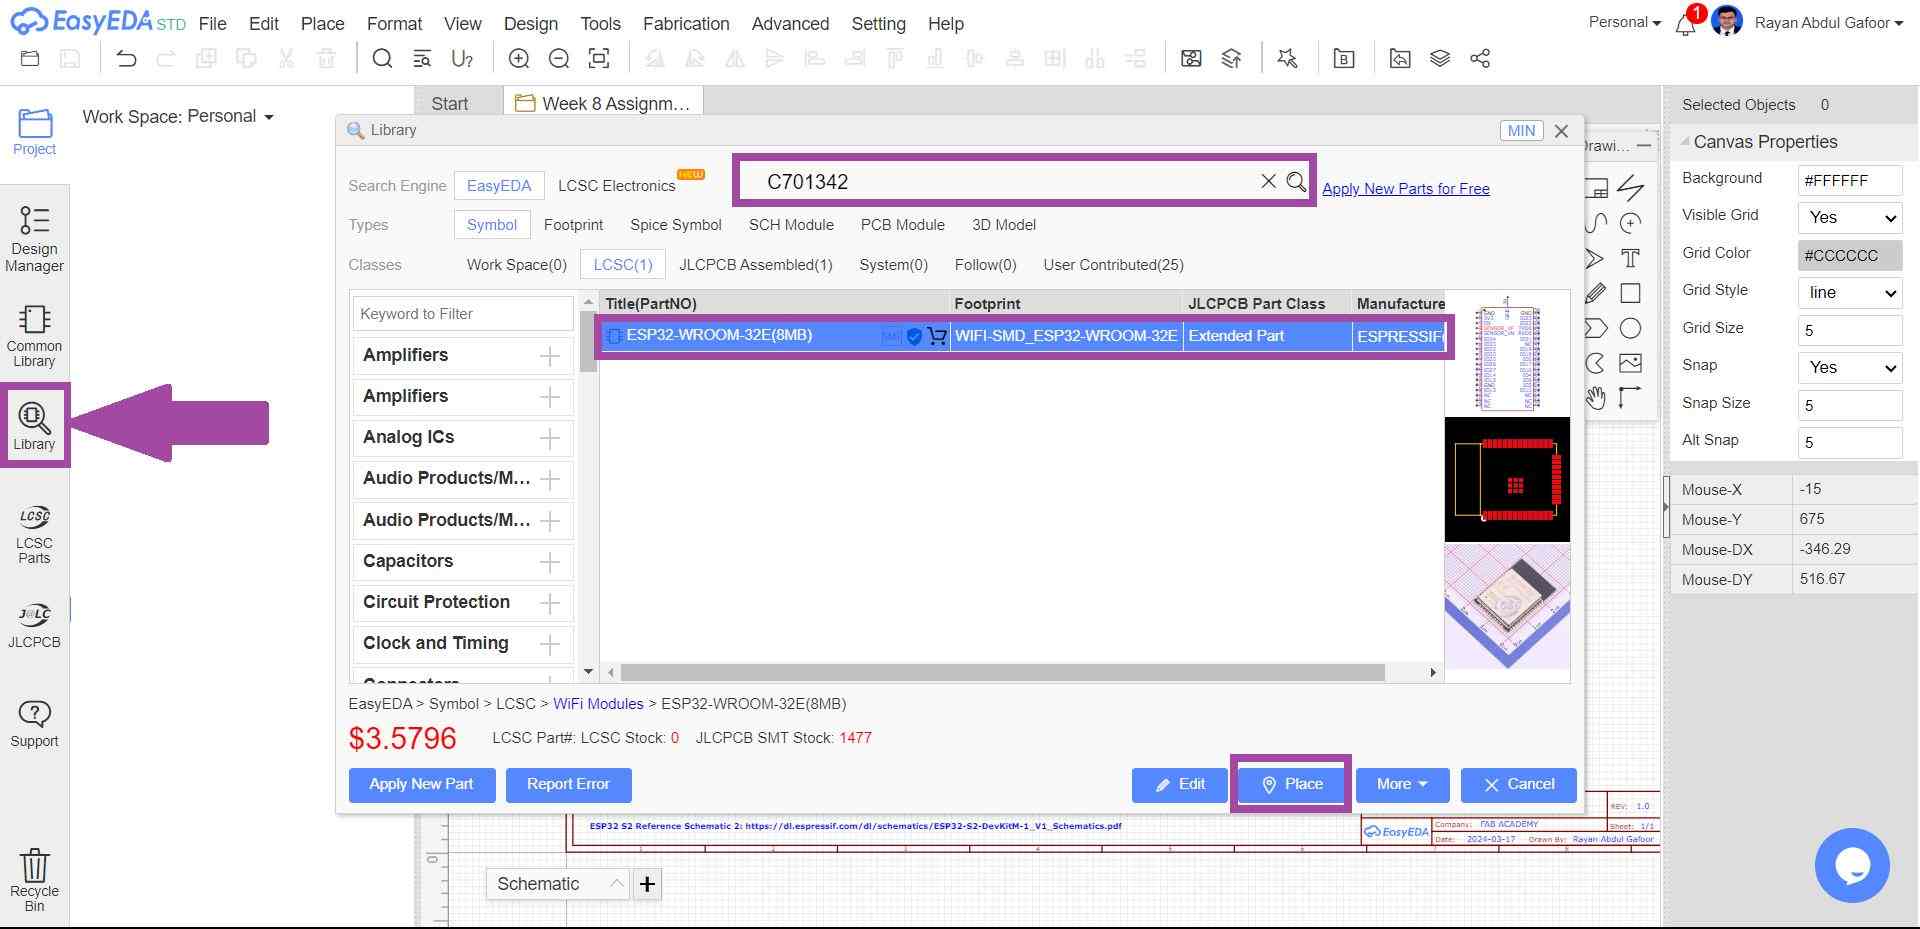
Task: Open the LCSC Parts sidebar icon
Action: point(34,534)
